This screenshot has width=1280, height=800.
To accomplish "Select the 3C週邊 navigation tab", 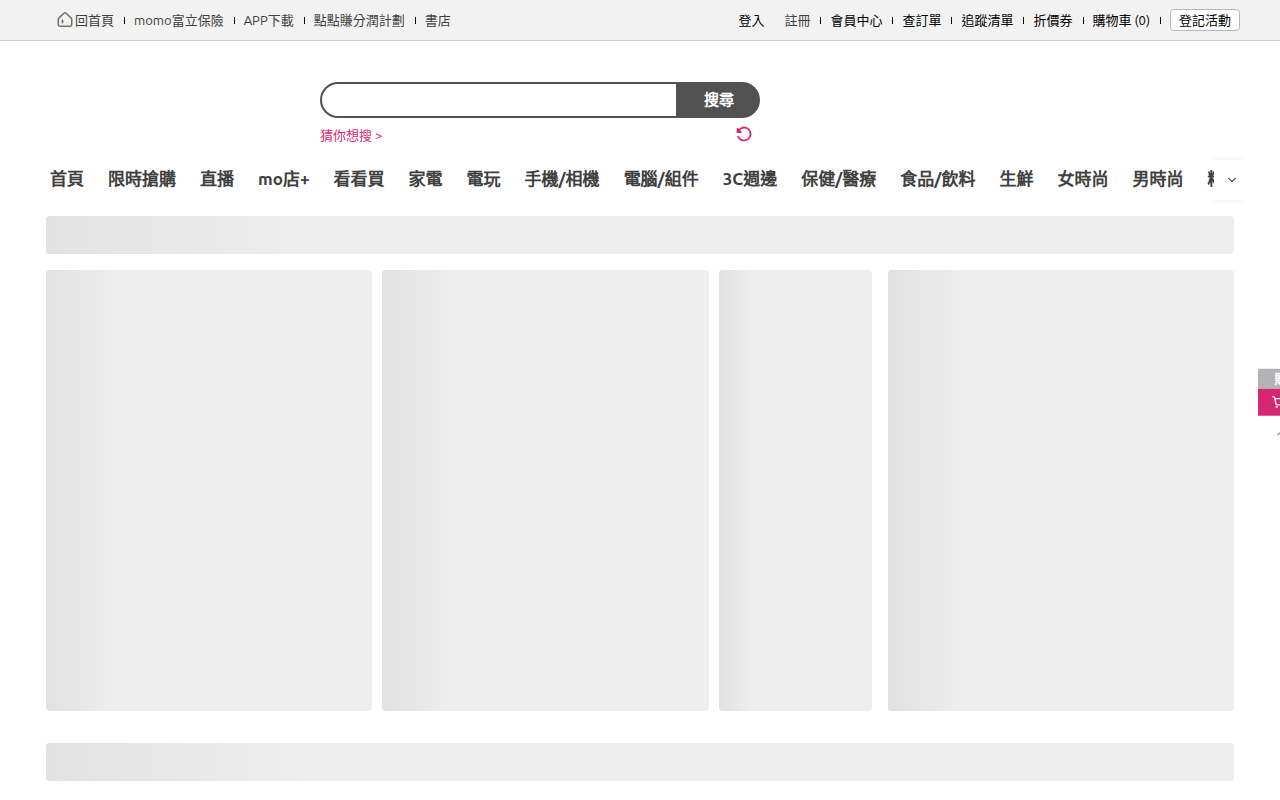I will (x=750, y=179).
